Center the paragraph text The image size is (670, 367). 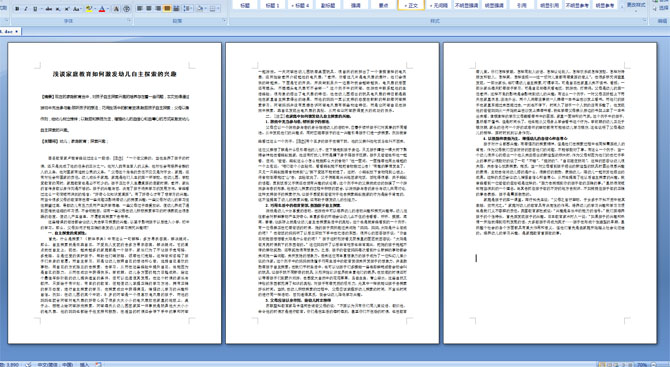(149, 9)
